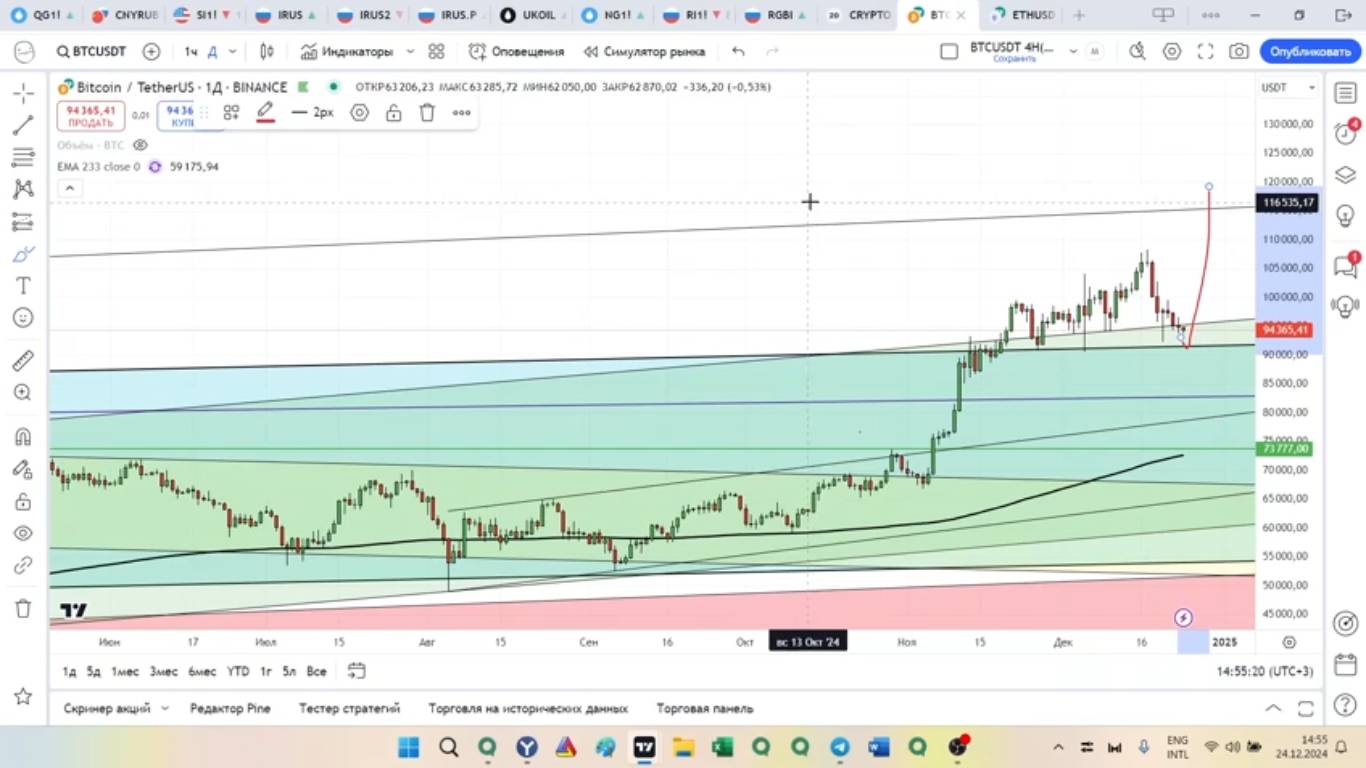1366x768 pixels.
Task: Select the Все date range
Action: click(316, 671)
